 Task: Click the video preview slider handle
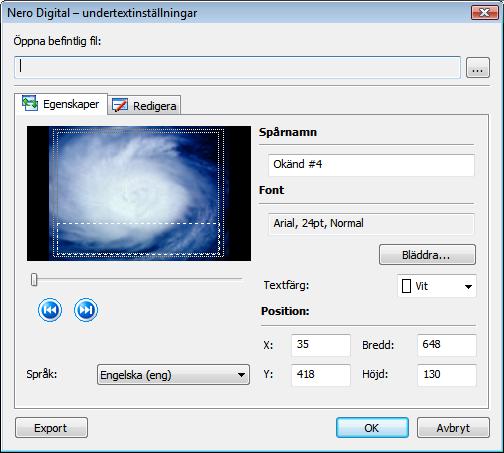[34, 279]
